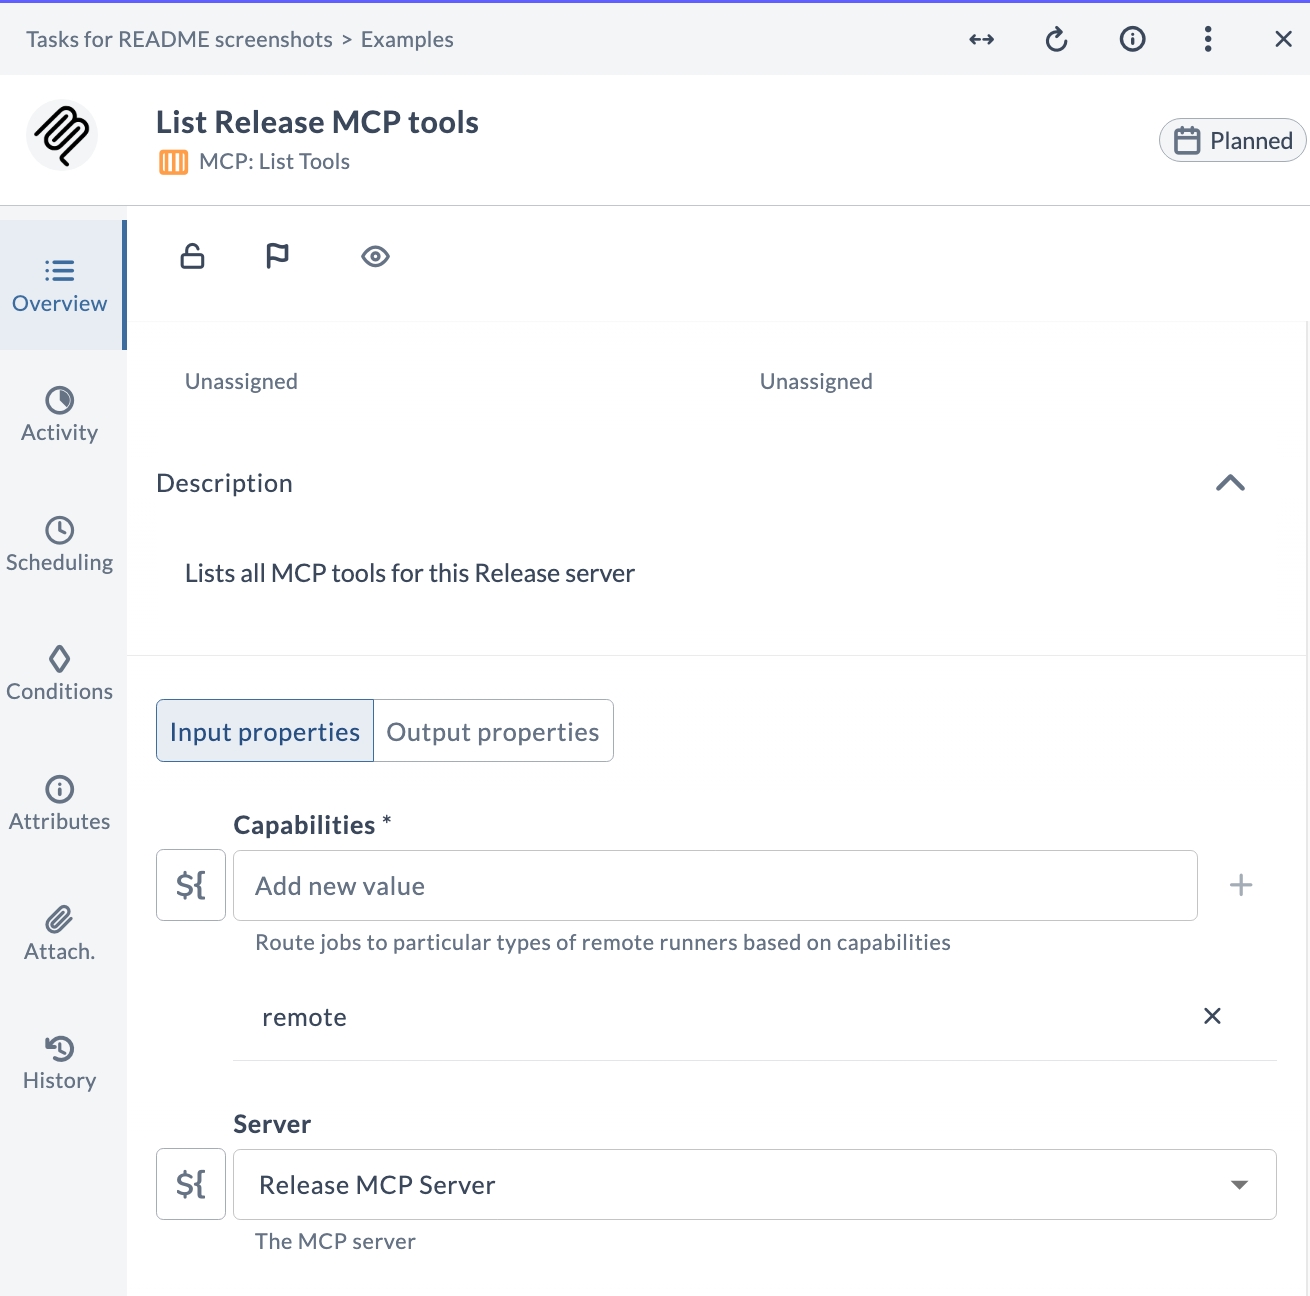The width and height of the screenshot is (1310, 1296).
Task: Click the Planned status button
Action: pyautogui.click(x=1232, y=140)
